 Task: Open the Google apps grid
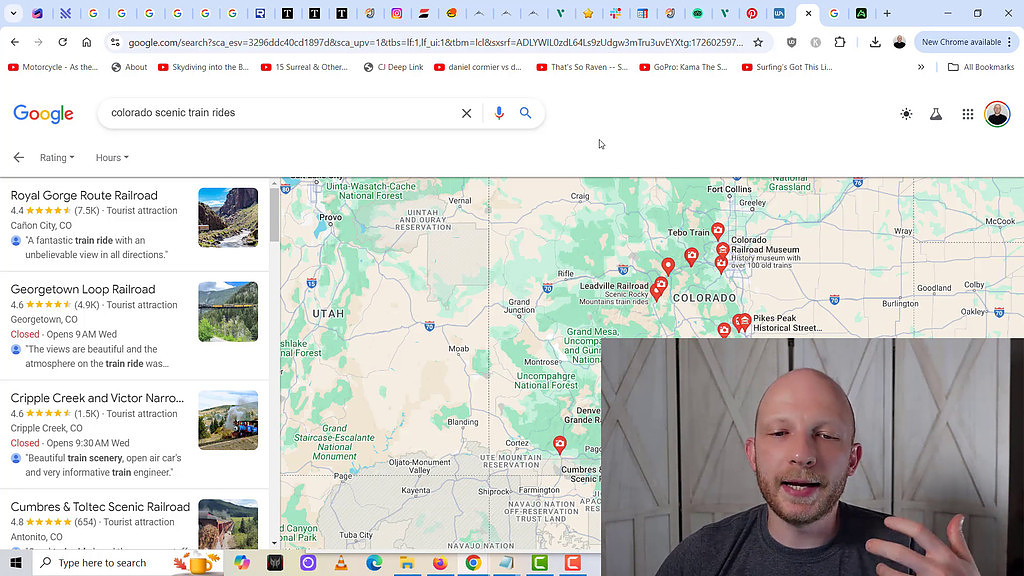(968, 114)
